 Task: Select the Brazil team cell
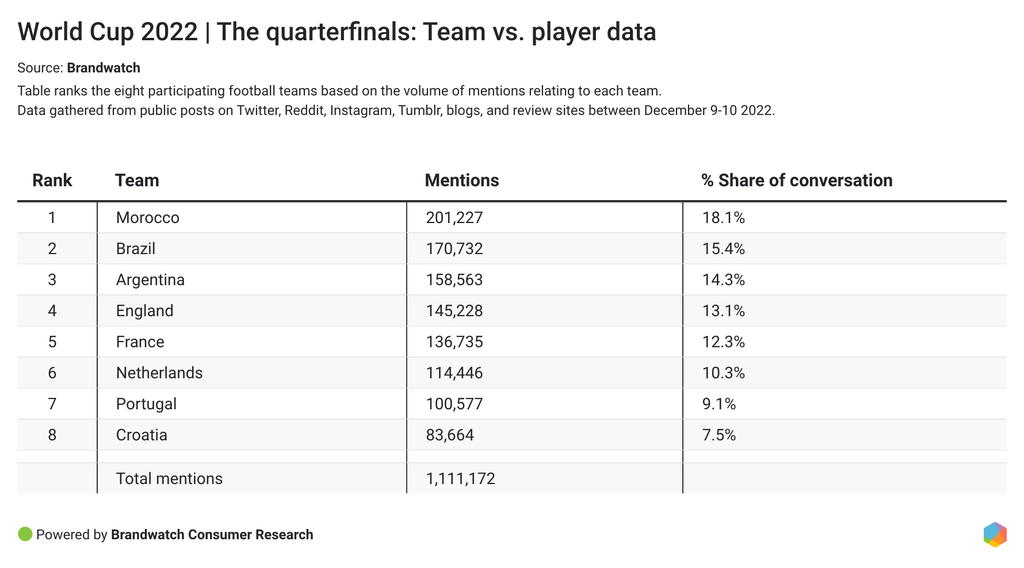(x=135, y=249)
